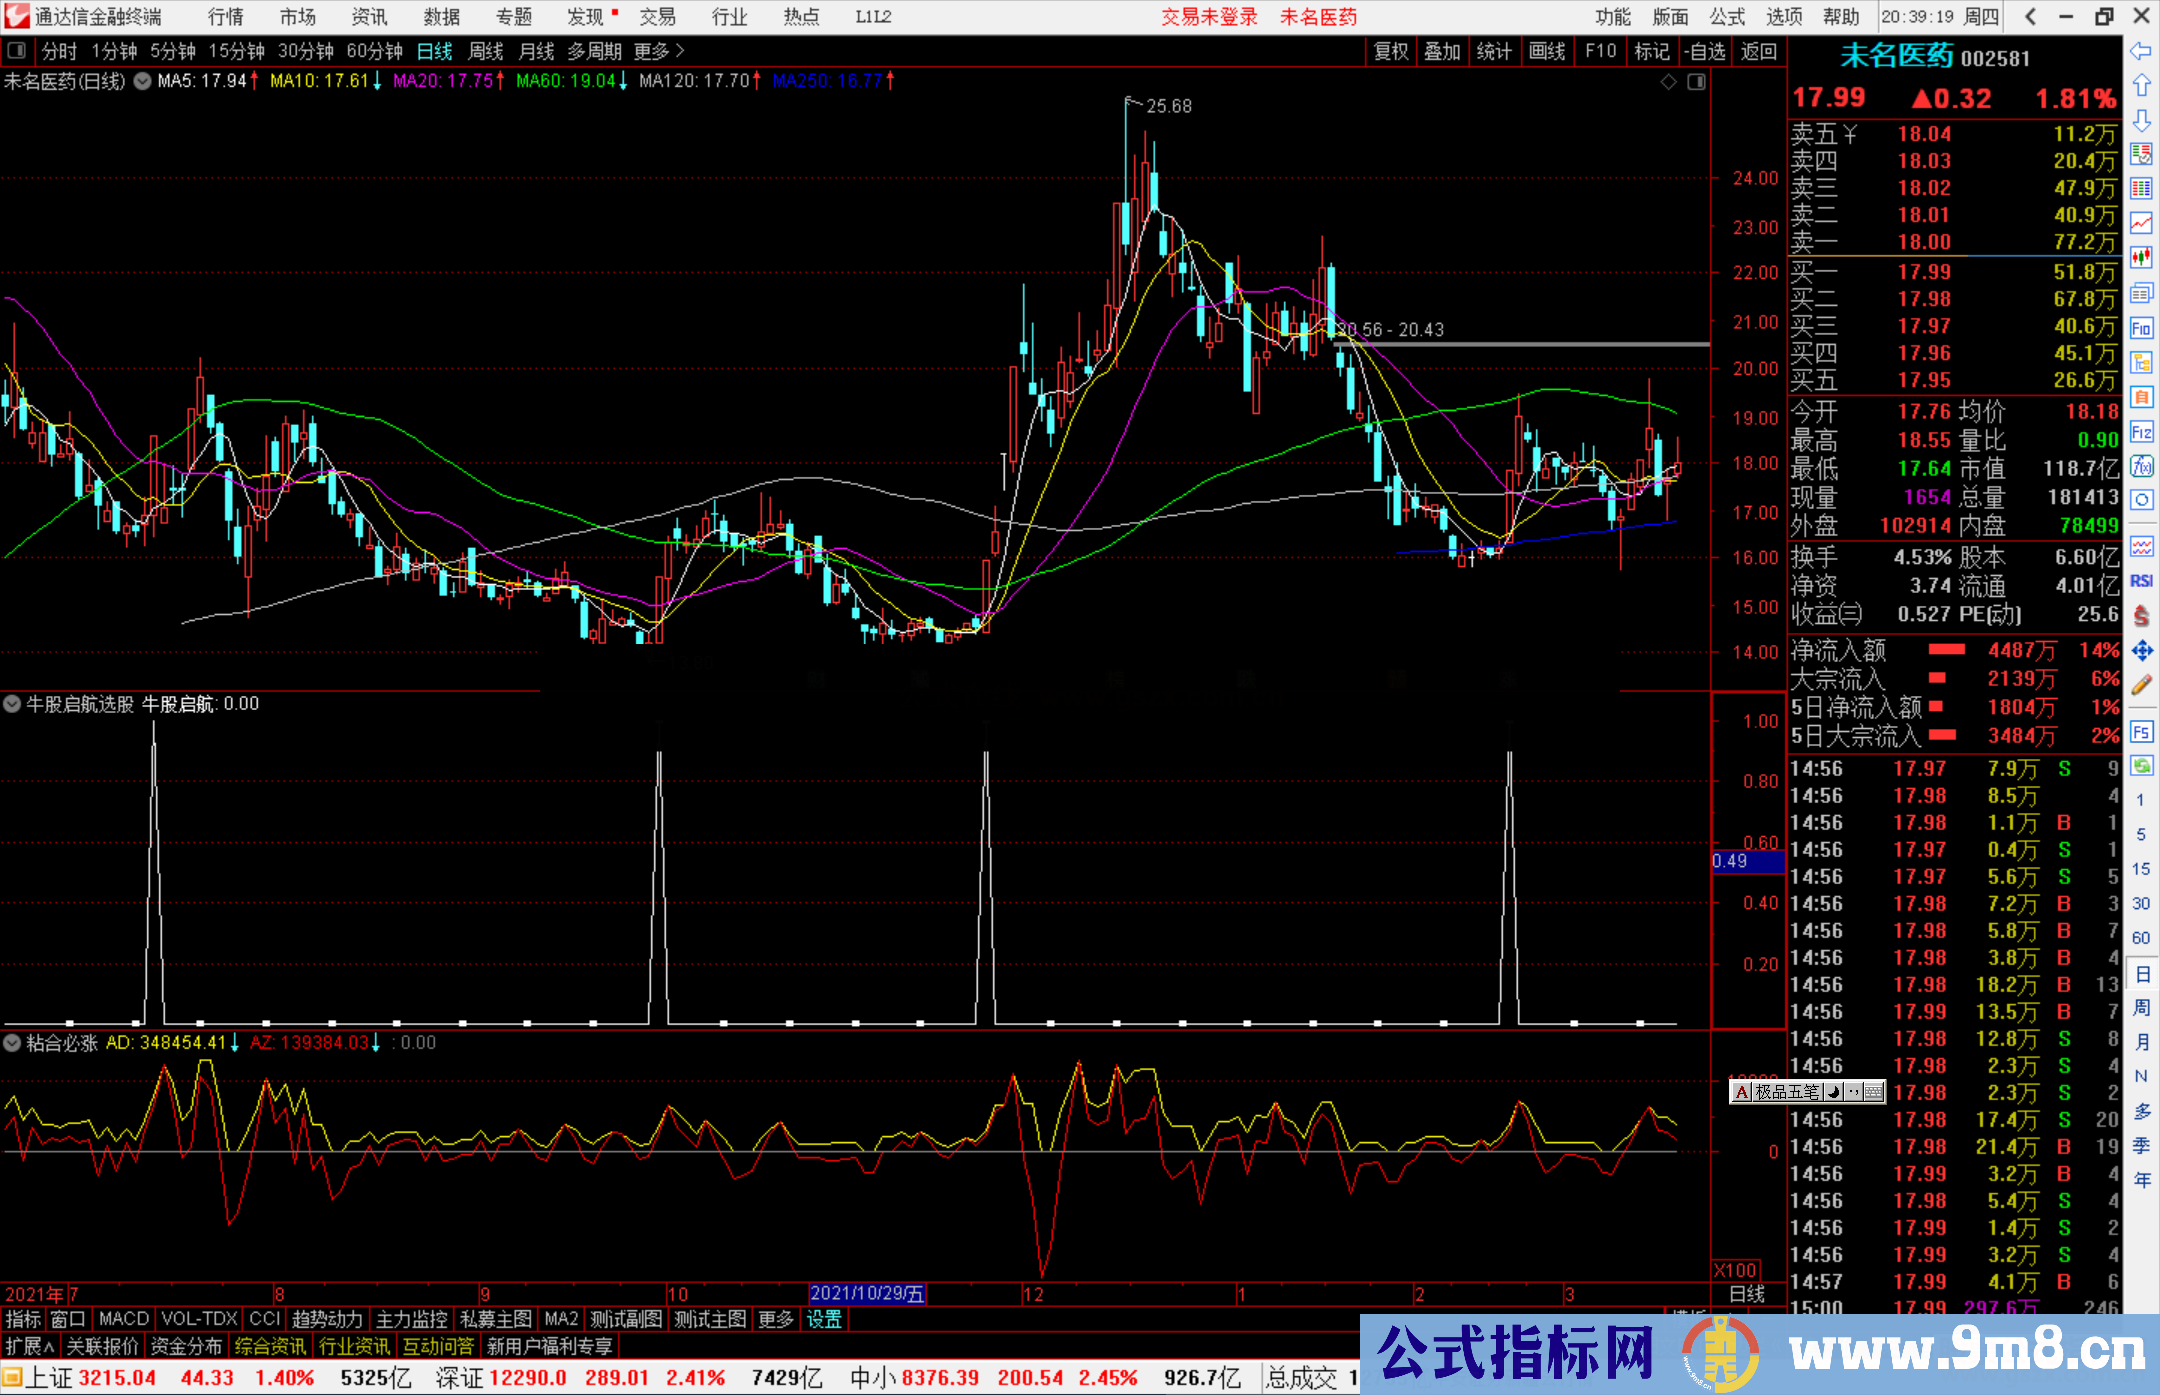Image resolution: width=2160 pixels, height=1395 pixels.
Task: Open dropdown next to 未名医药(日线) label
Action: (x=143, y=81)
